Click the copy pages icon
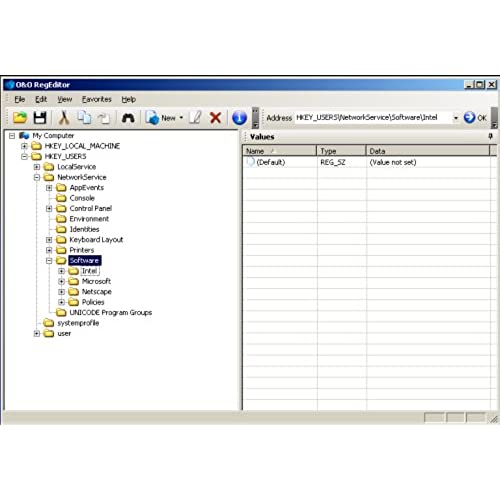500x500 pixels. click(84, 118)
